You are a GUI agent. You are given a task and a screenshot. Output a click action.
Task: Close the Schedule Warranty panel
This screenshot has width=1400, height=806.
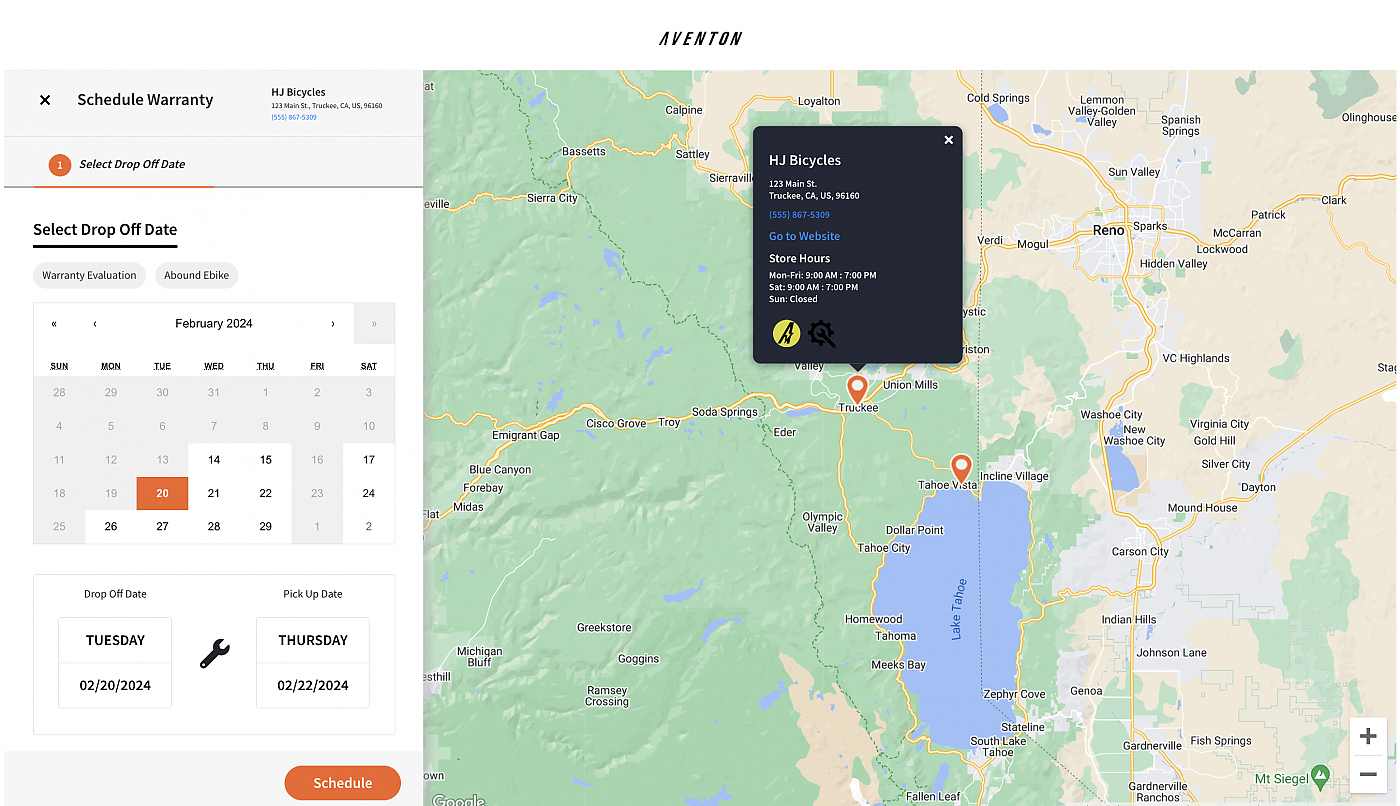pyautogui.click(x=45, y=100)
